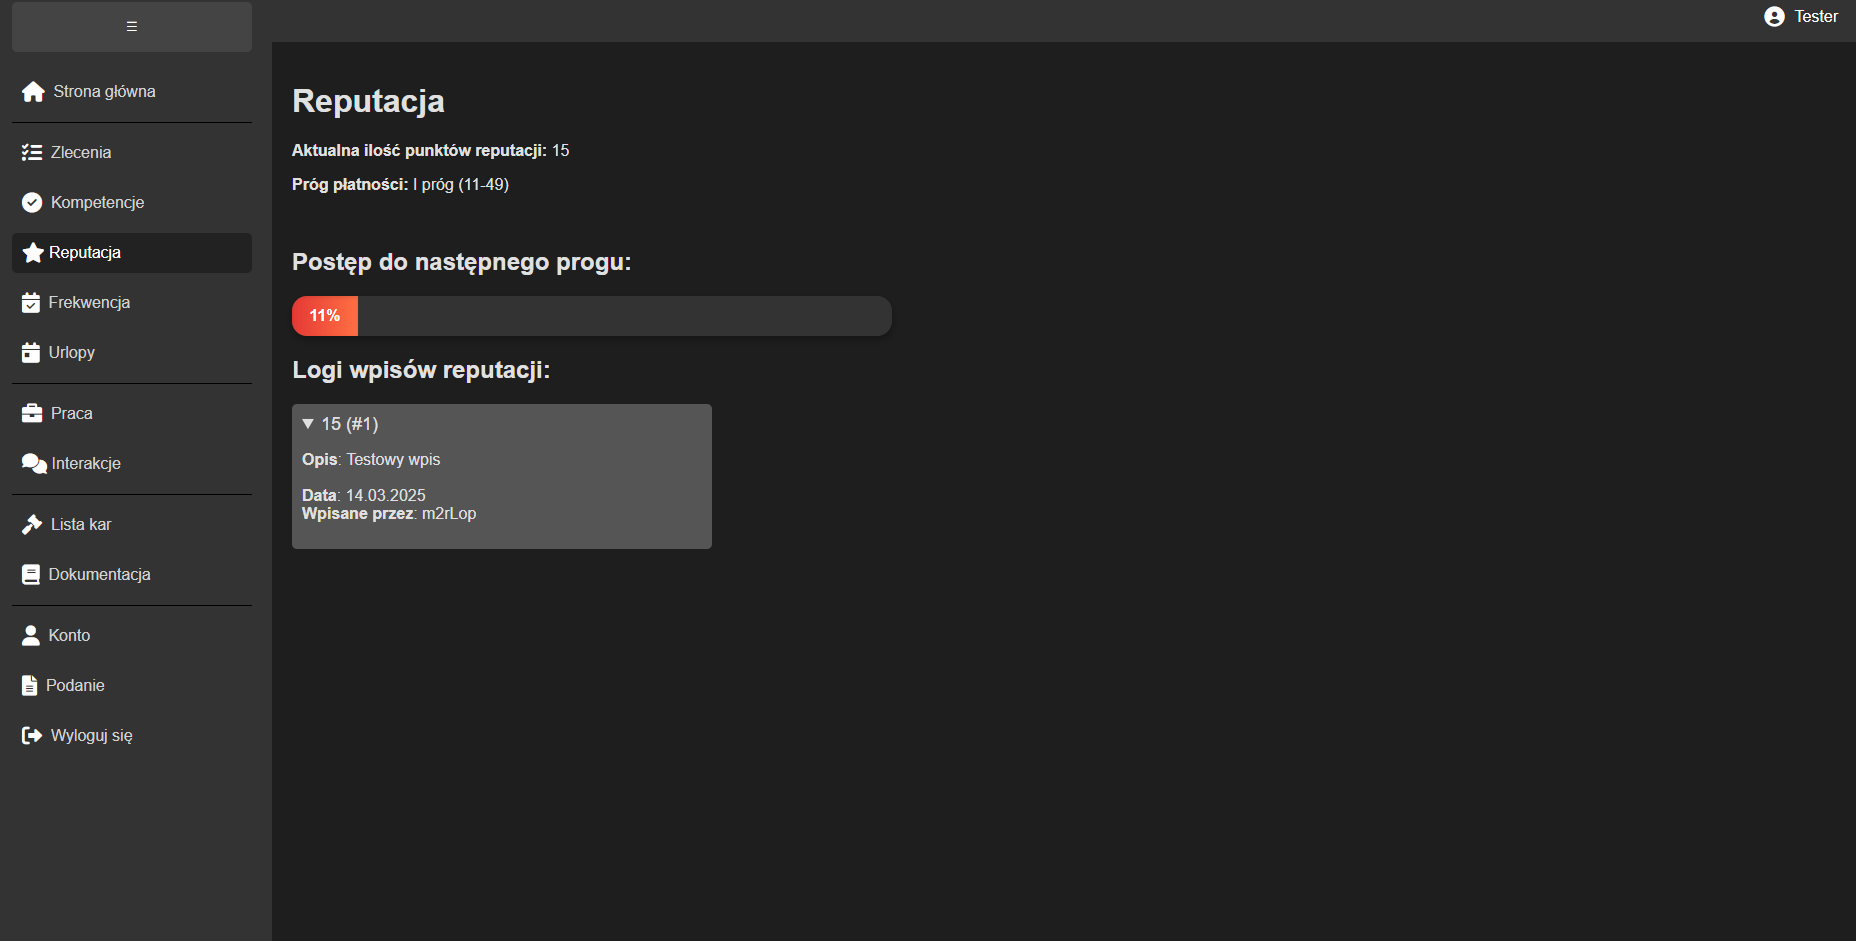Click the Zlecenia list icon
Image resolution: width=1856 pixels, height=941 pixels.
click(32, 153)
